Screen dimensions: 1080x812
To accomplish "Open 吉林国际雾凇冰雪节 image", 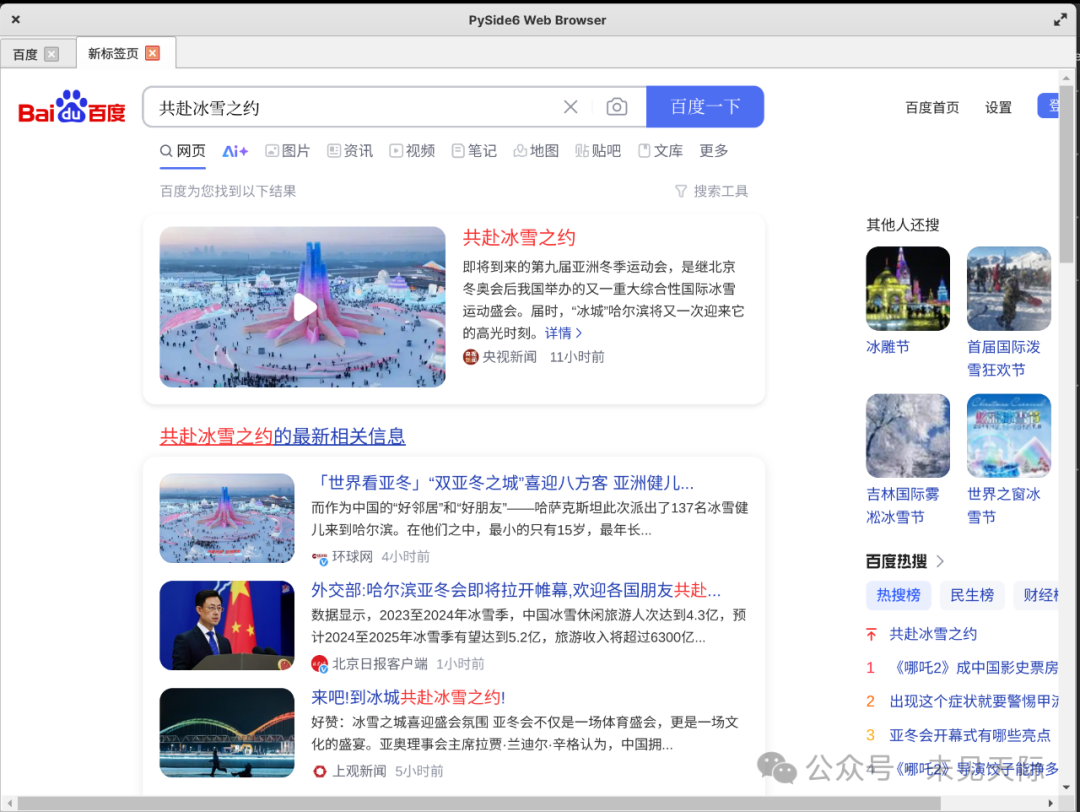I will coord(908,436).
